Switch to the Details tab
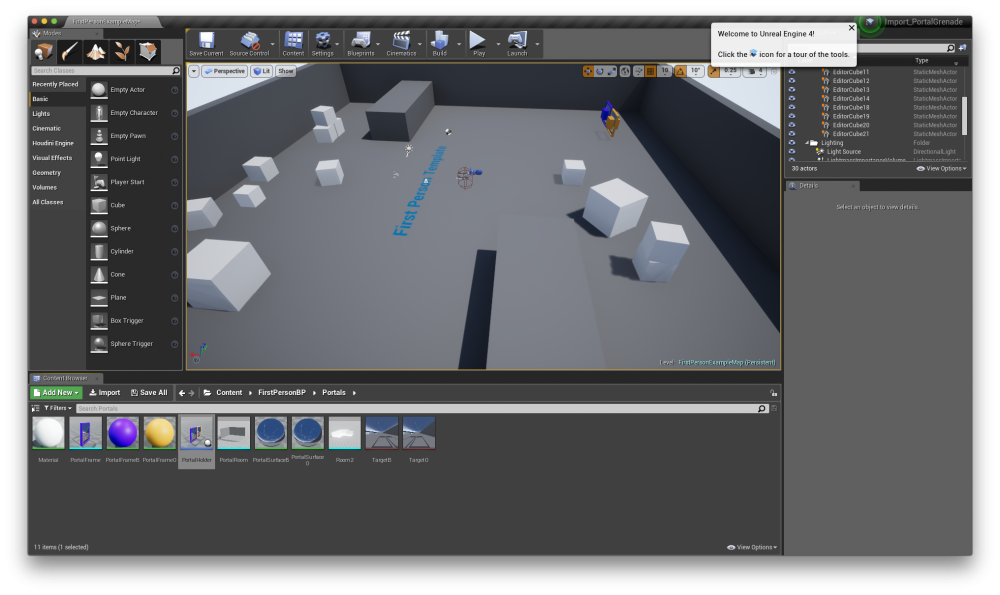The image size is (1000, 595). [821, 186]
